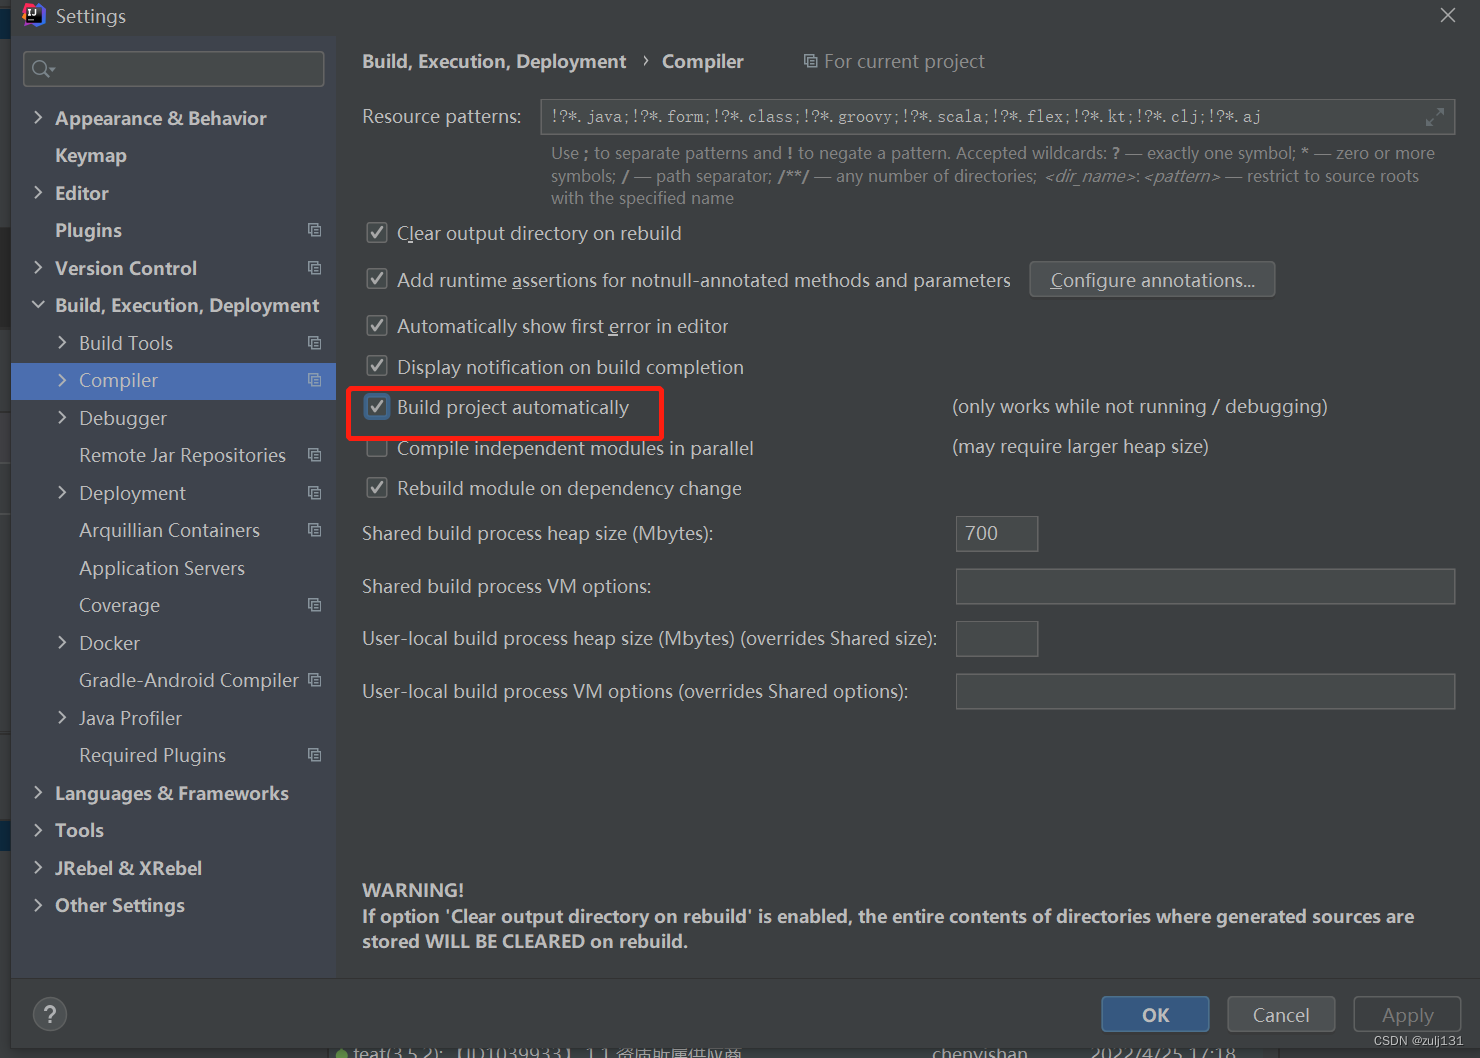Click Configure annotations button
1480x1058 pixels.
pyautogui.click(x=1152, y=280)
